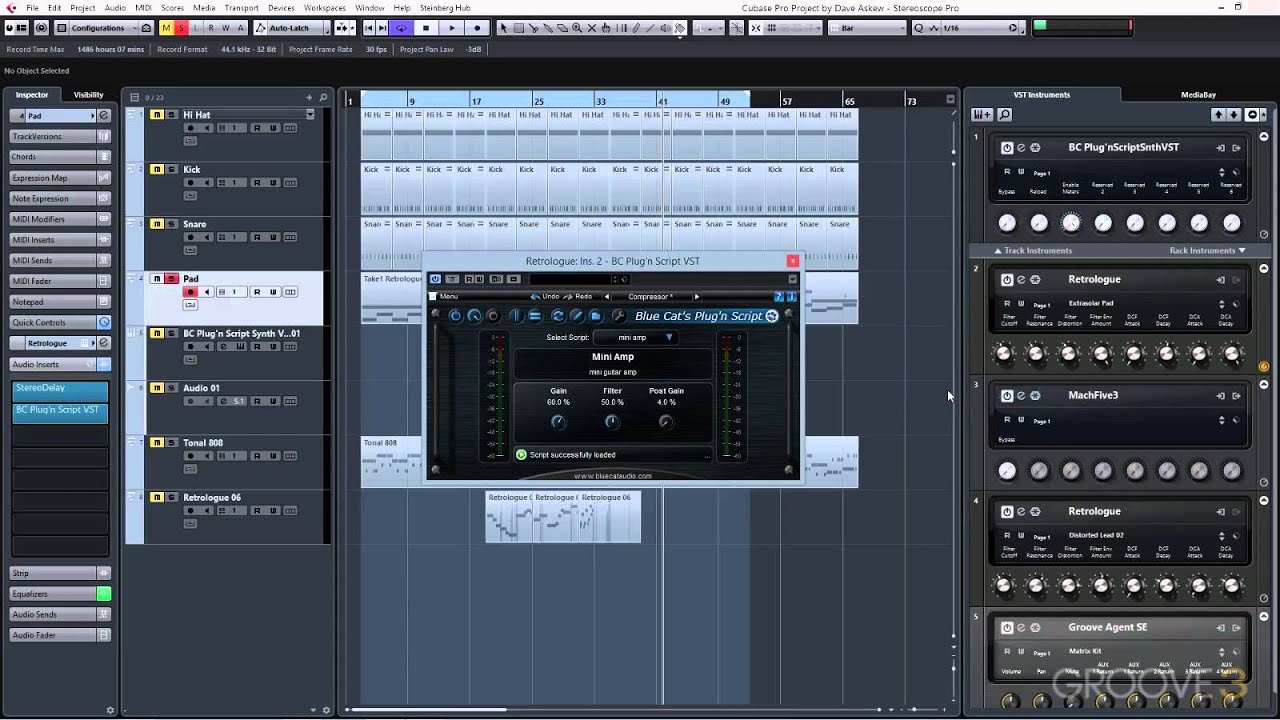The height and width of the screenshot is (720, 1280).
Task: Mute the Tonal 808 track
Action: (x=157, y=443)
